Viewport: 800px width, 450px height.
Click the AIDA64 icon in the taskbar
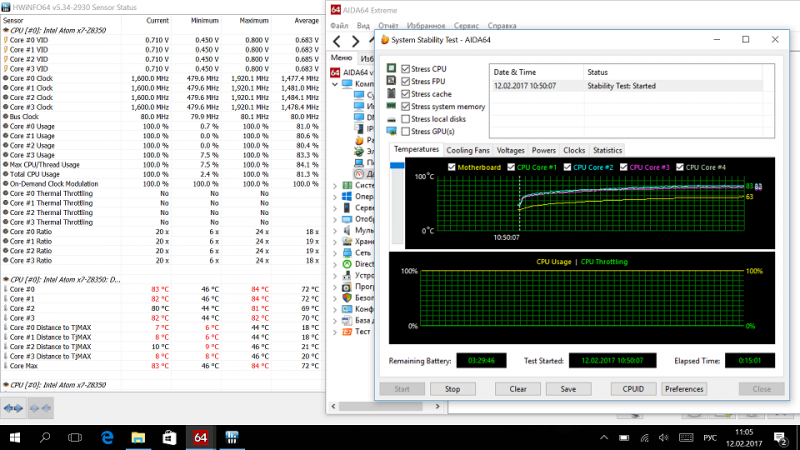click(x=200, y=438)
